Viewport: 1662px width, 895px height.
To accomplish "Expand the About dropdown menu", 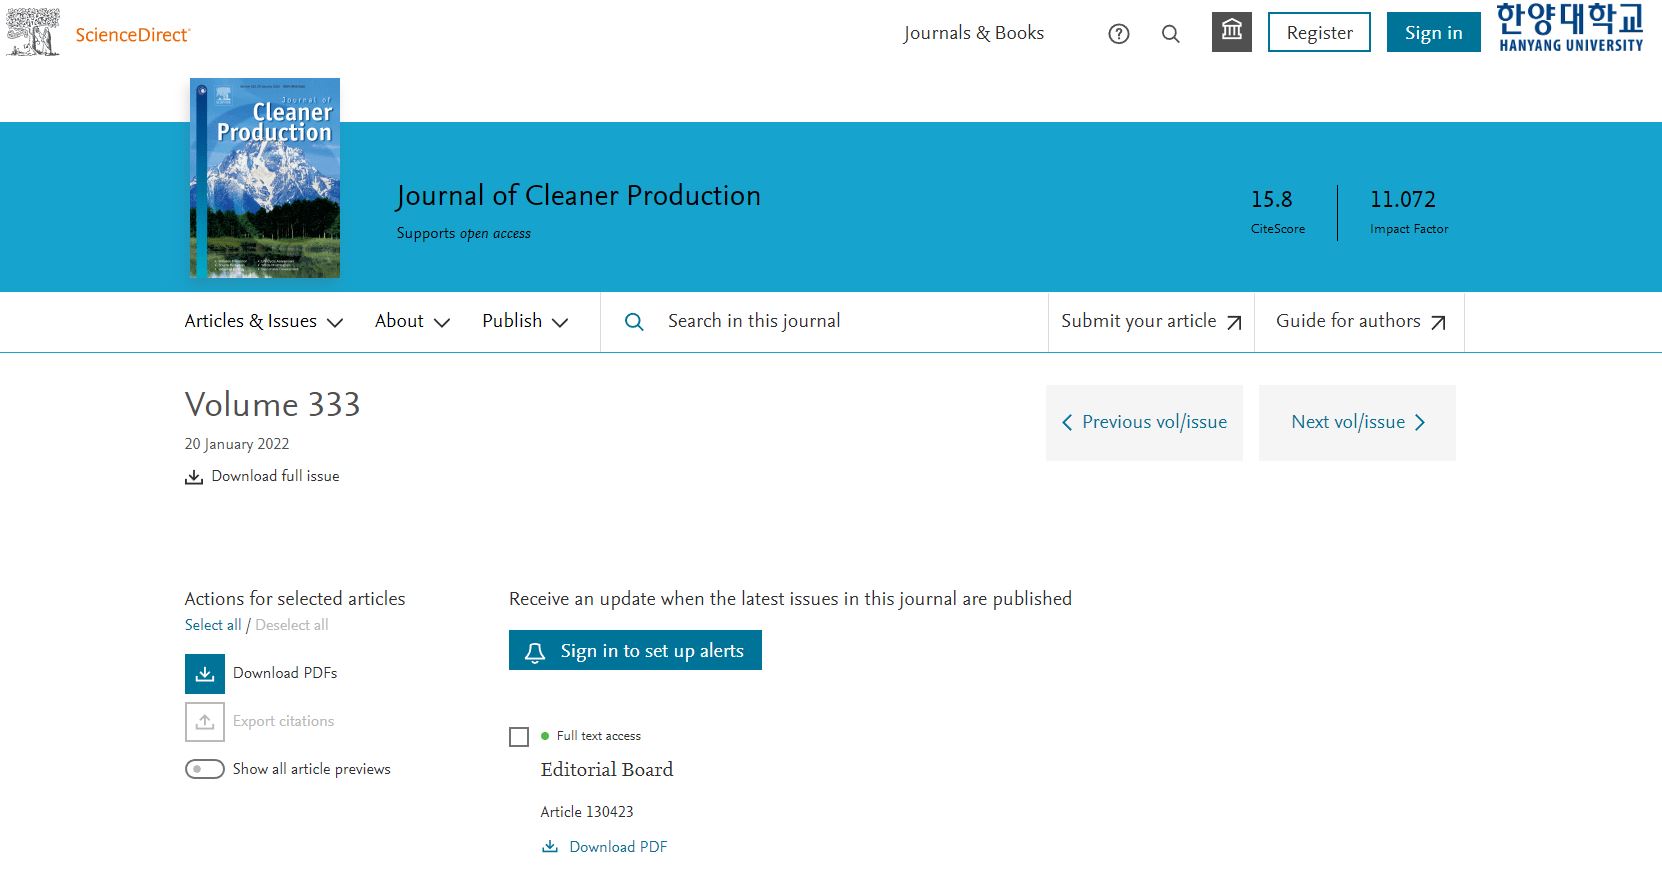I will point(412,322).
